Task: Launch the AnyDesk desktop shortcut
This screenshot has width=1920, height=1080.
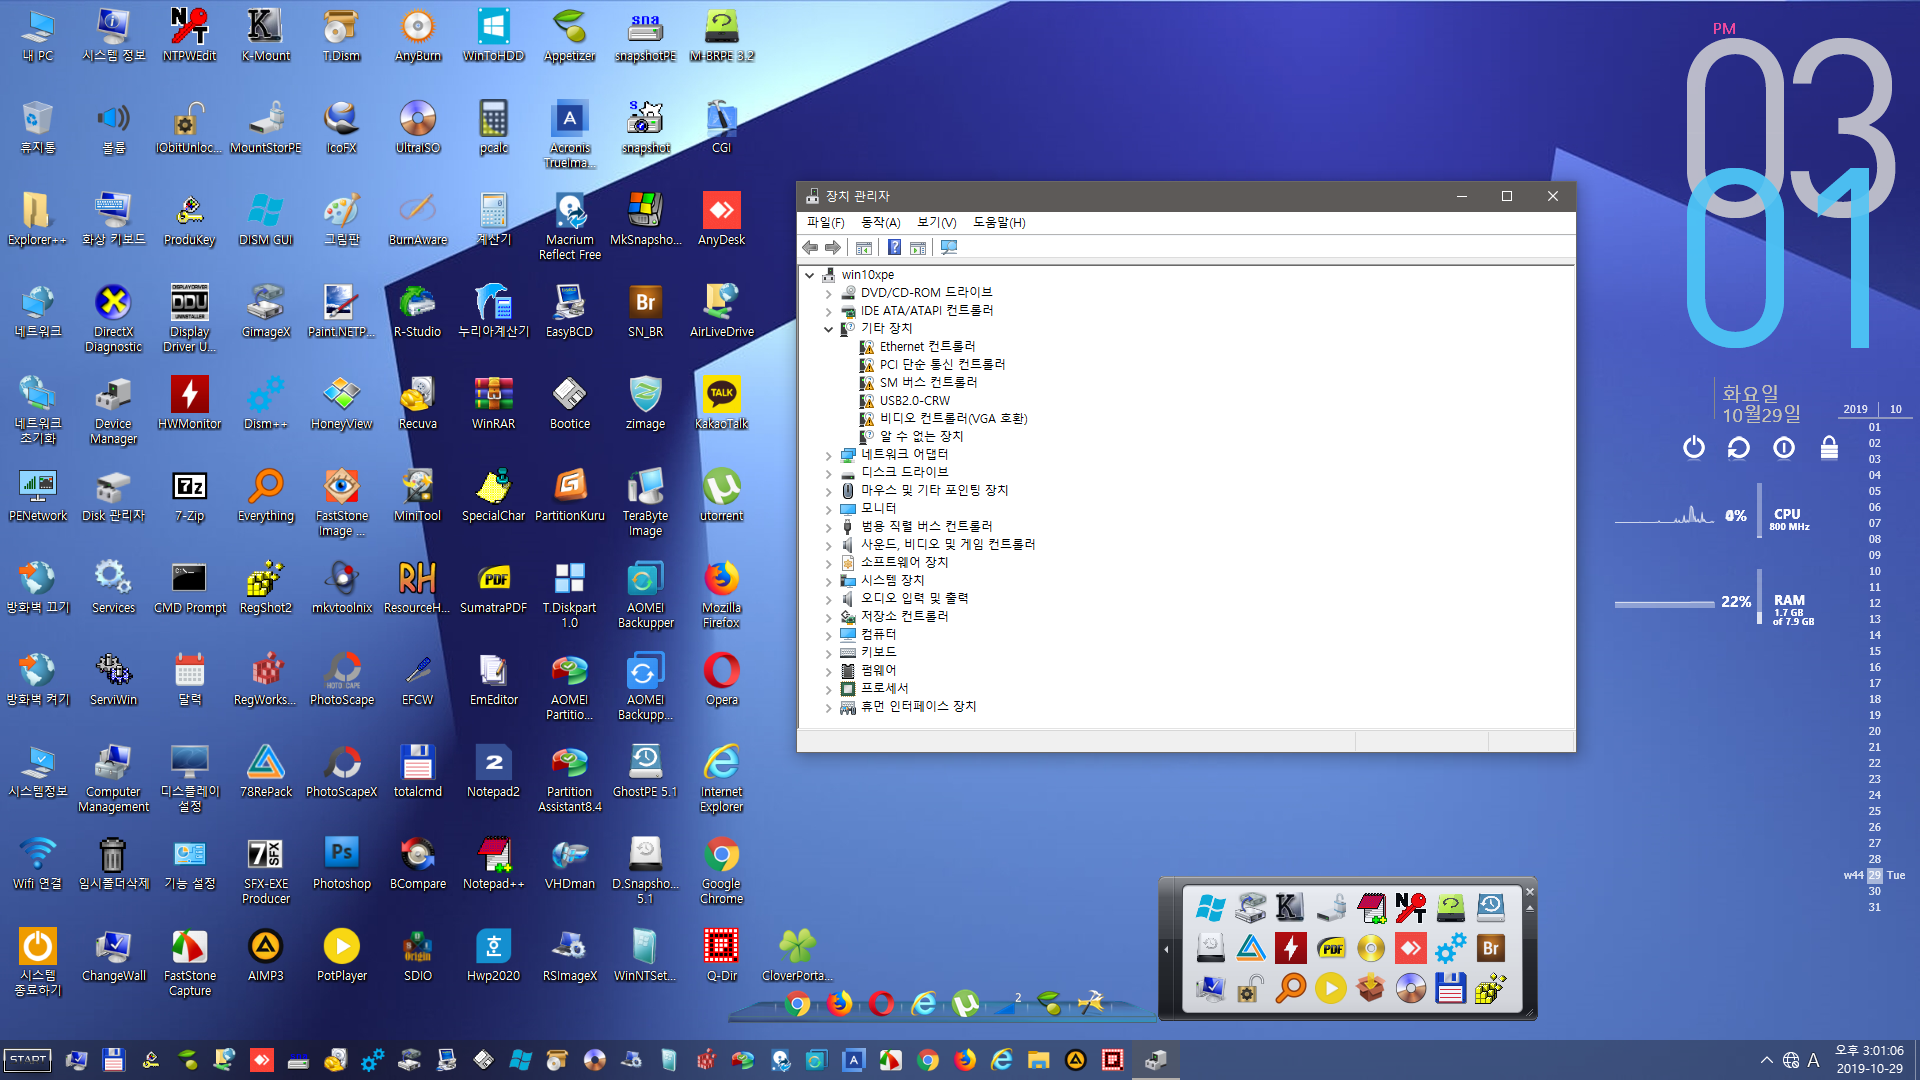Action: [x=721, y=219]
